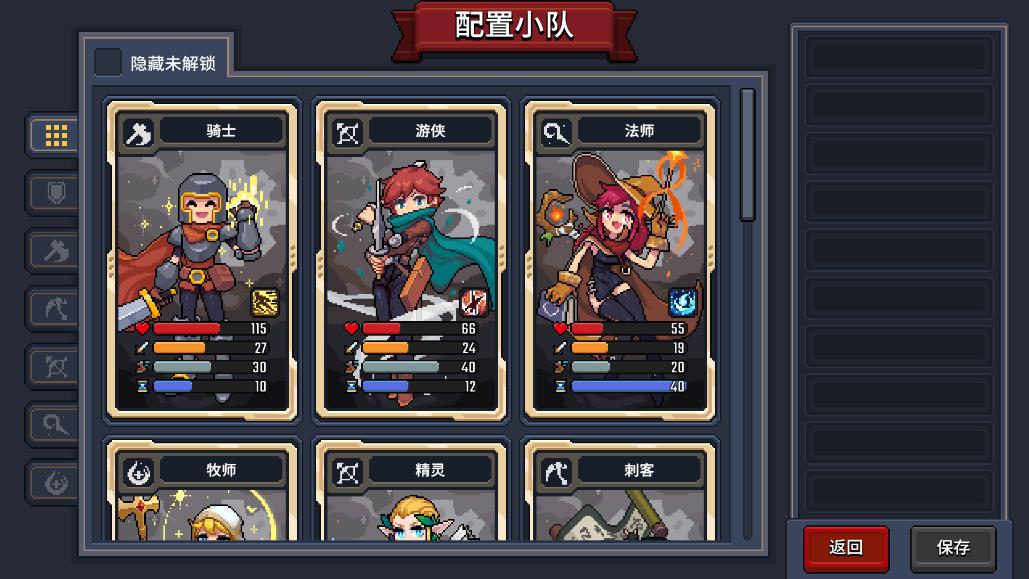Click the 返回 button
Screen dimensions: 1029x579
pos(846,547)
